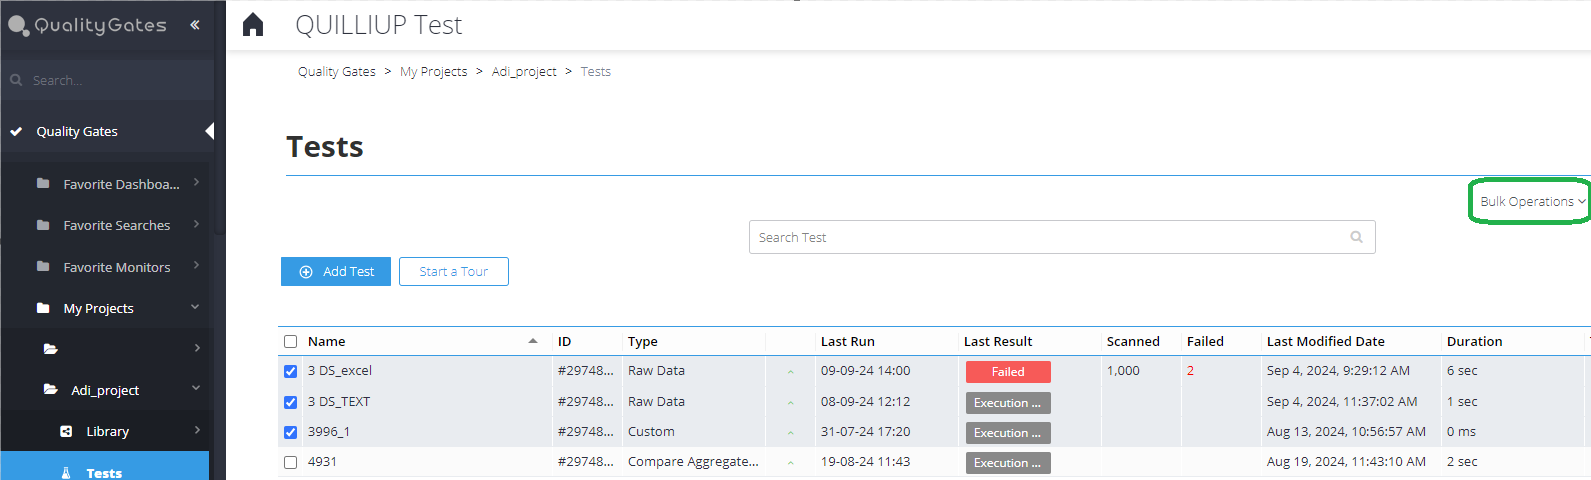The image size is (1591, 480).
Task: Click Execution badge in 4931 row
Action: pos(1008,463)
